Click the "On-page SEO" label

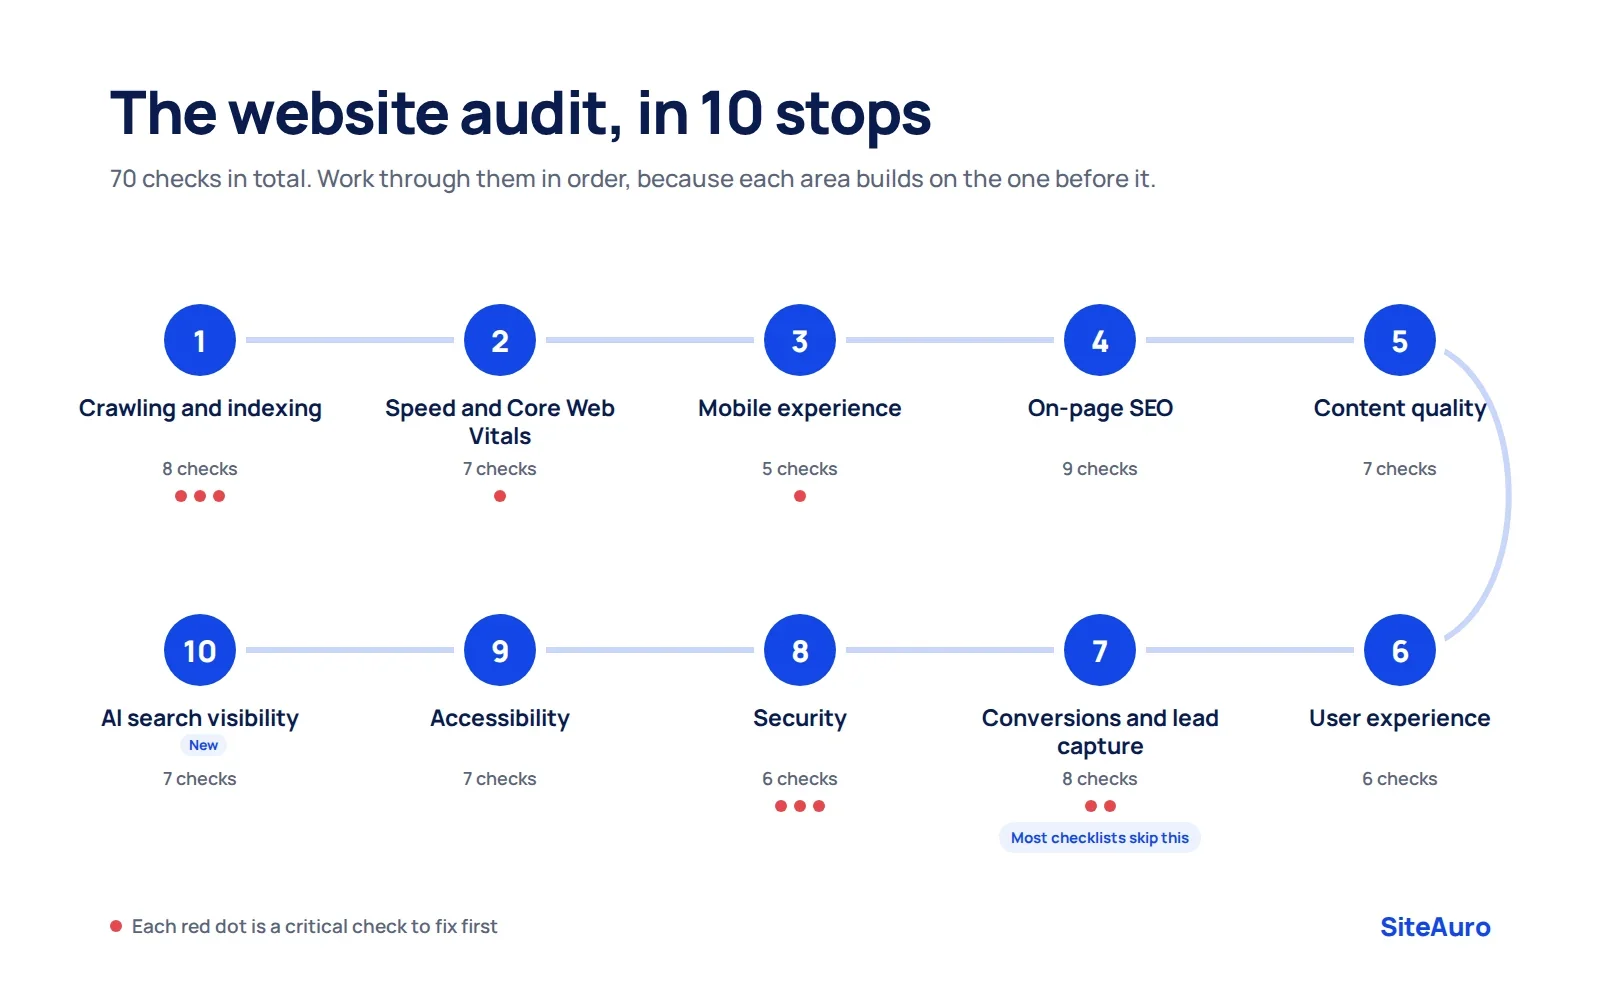click(1100, 408)
